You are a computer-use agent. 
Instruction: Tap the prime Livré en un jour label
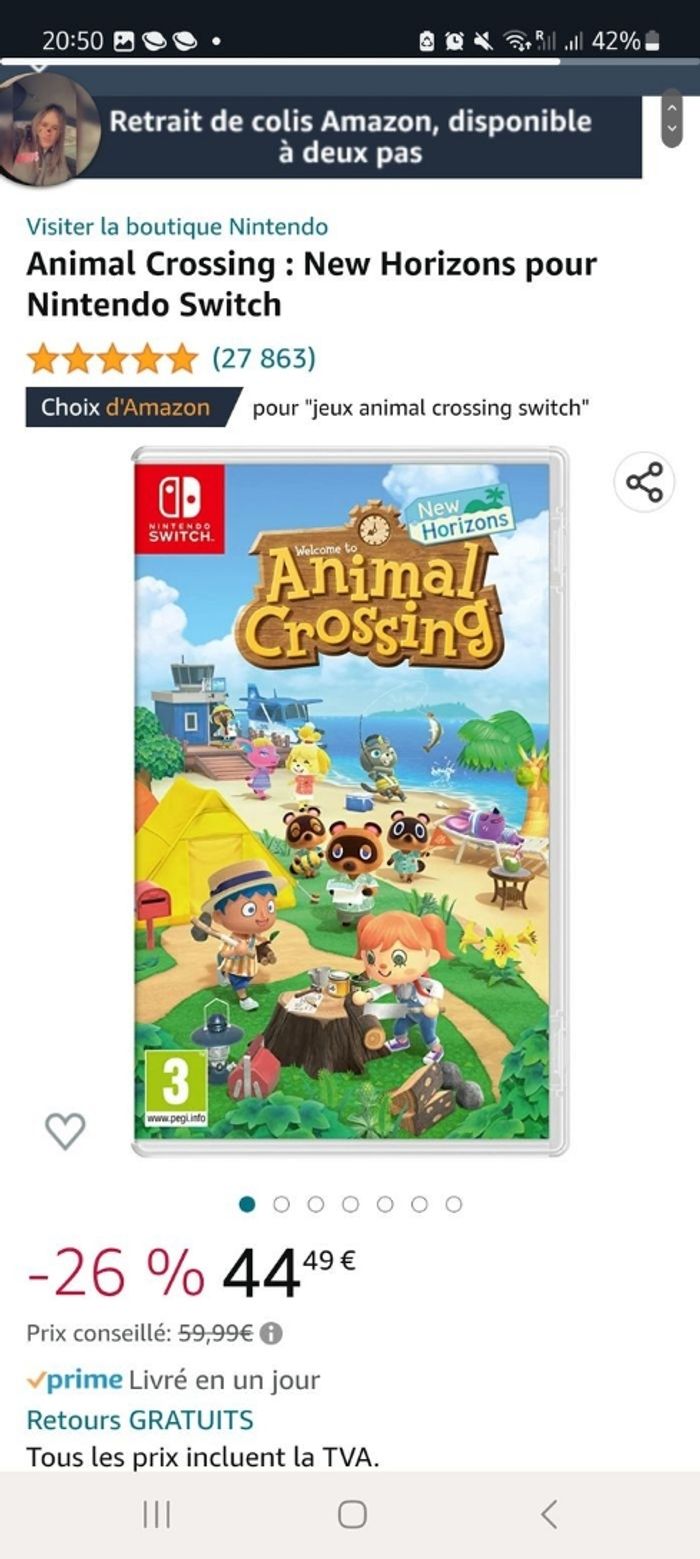(x=173, y=1380)
